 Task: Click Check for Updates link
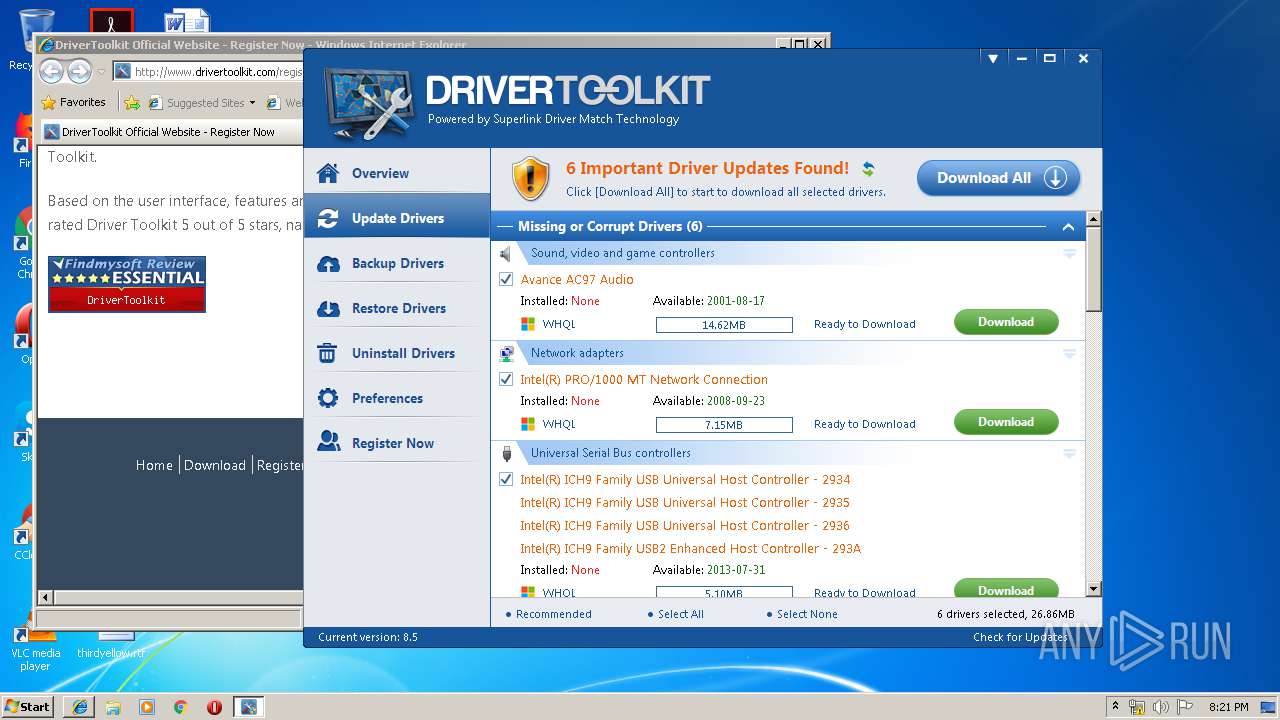(1020, 637)
